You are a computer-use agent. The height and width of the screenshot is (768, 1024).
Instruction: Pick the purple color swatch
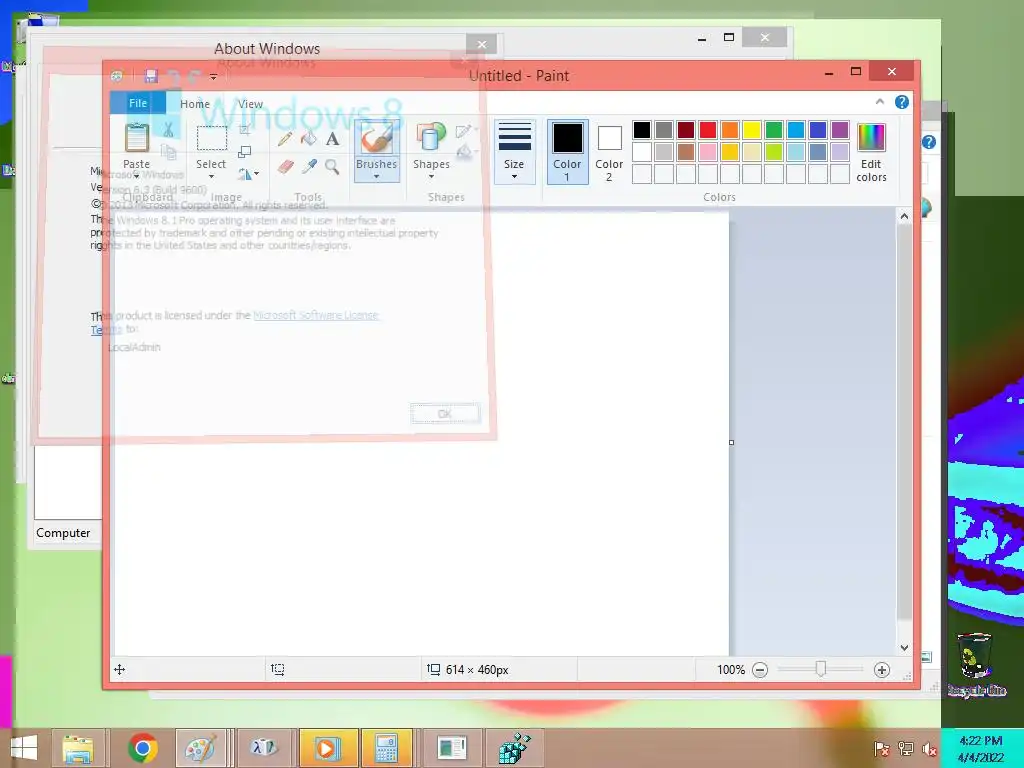[840, 130]
